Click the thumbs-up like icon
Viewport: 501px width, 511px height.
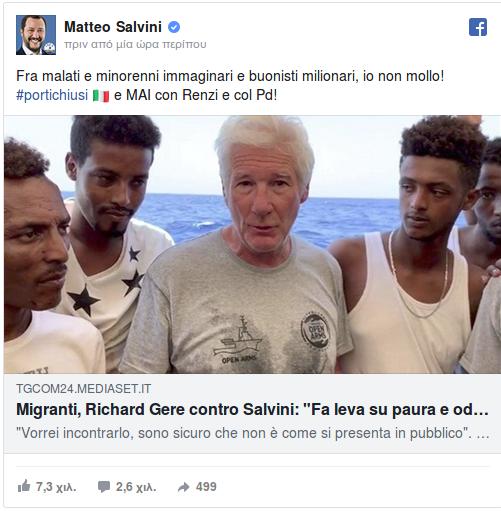click(24, 486)
